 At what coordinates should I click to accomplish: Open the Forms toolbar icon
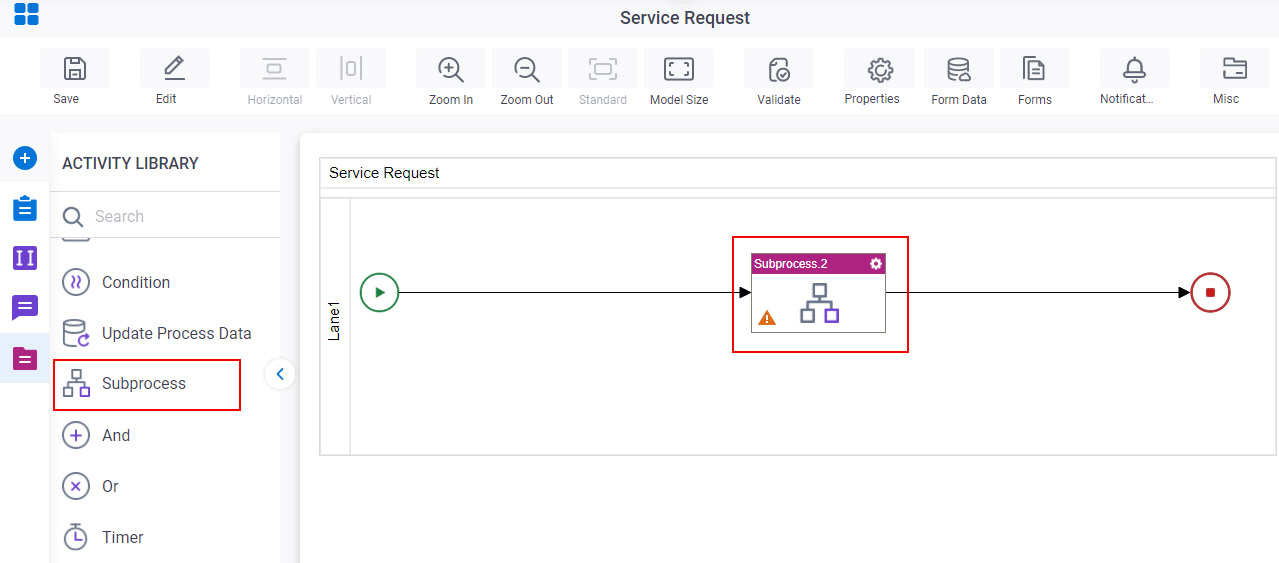[x=1035, y=69]
